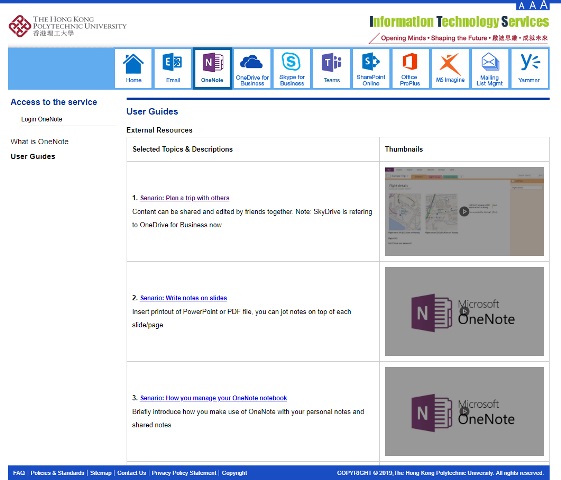
Task: Play the trip planning video thumbnail
Action: (464, 211)
